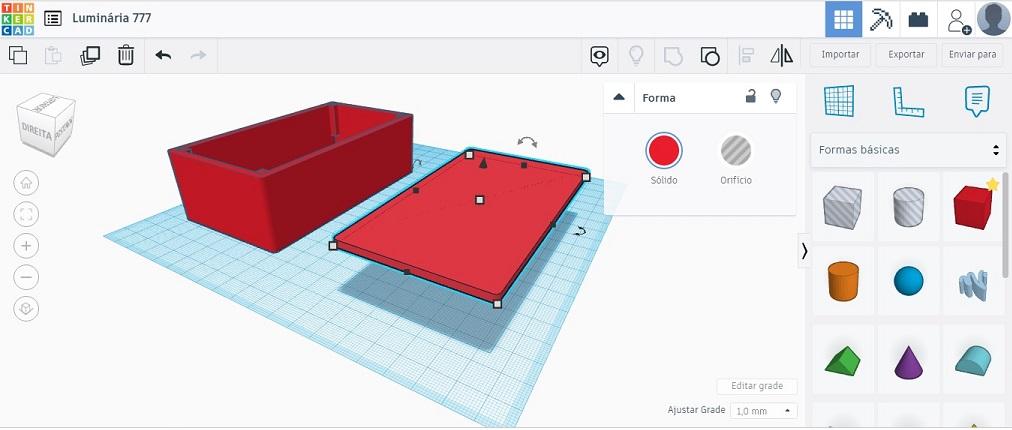Collapse the Forma panel arrow

[619, 97]
